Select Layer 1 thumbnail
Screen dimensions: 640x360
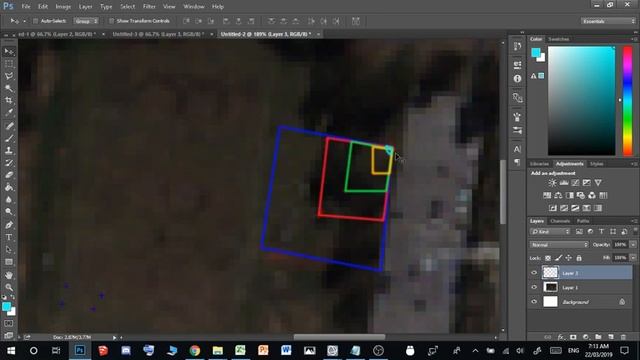(550, 287)
